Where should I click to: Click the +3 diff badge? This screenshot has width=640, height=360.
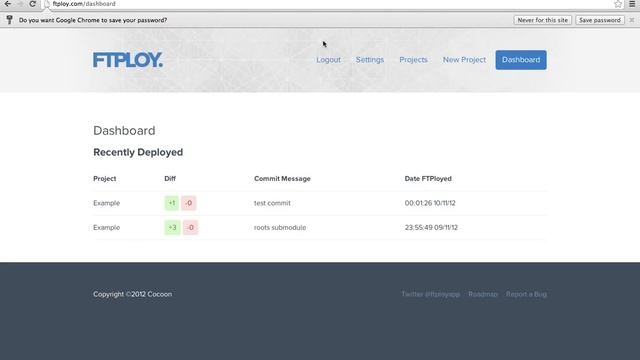click(x=172, y=227)
